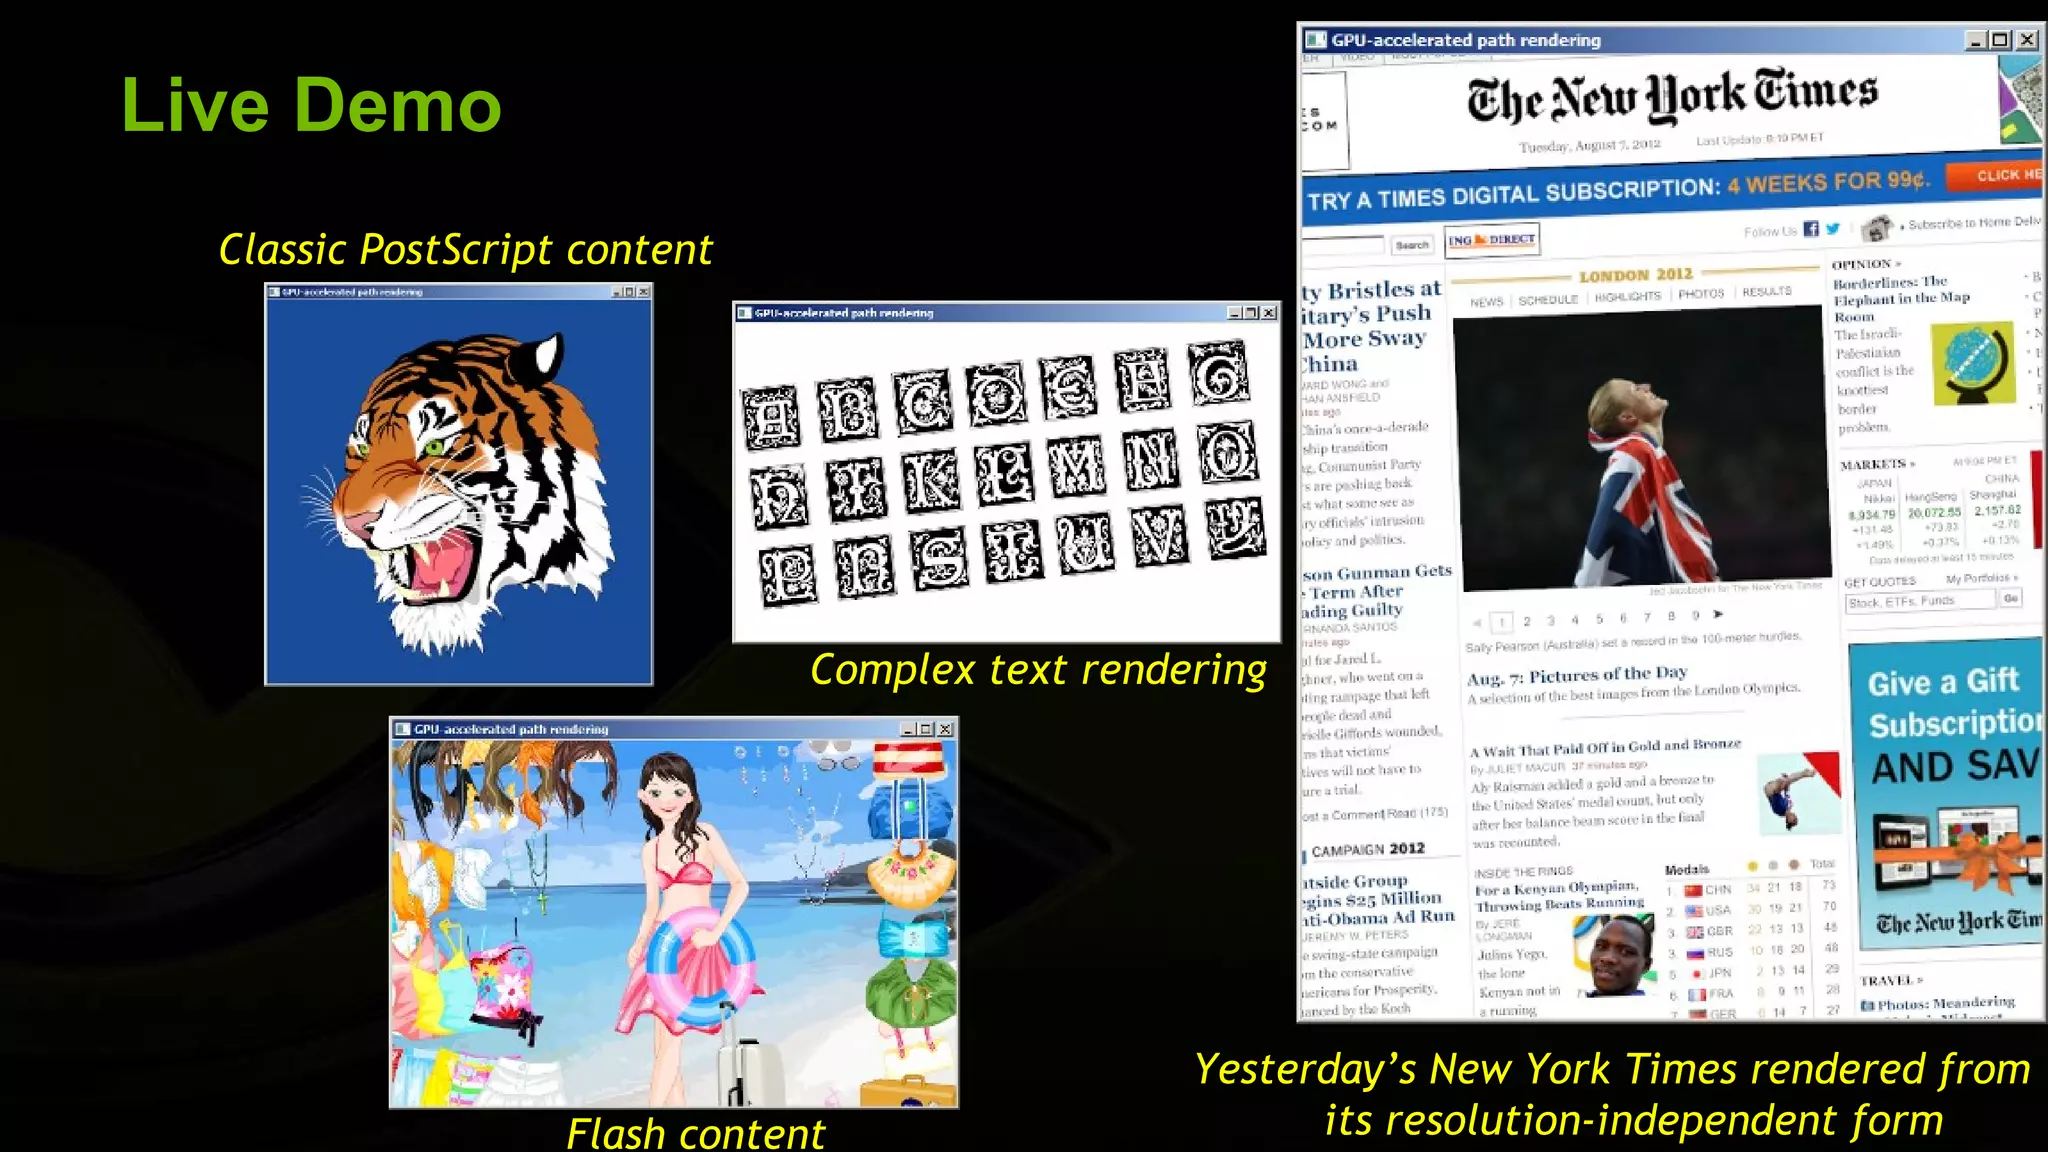Open the PHOTOS tab under London 2012

(x=1701, y=293)
